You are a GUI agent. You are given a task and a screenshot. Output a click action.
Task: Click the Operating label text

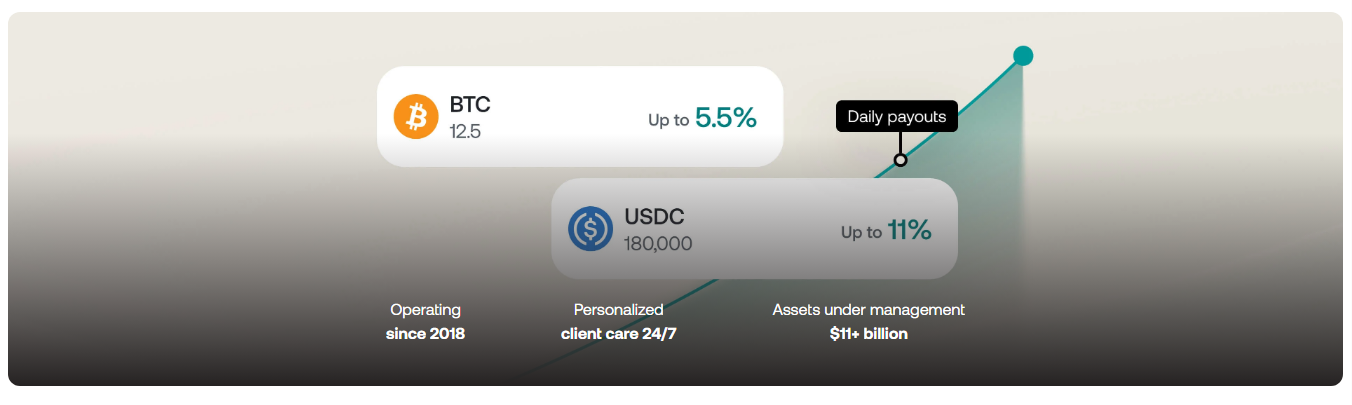(425, 310)
